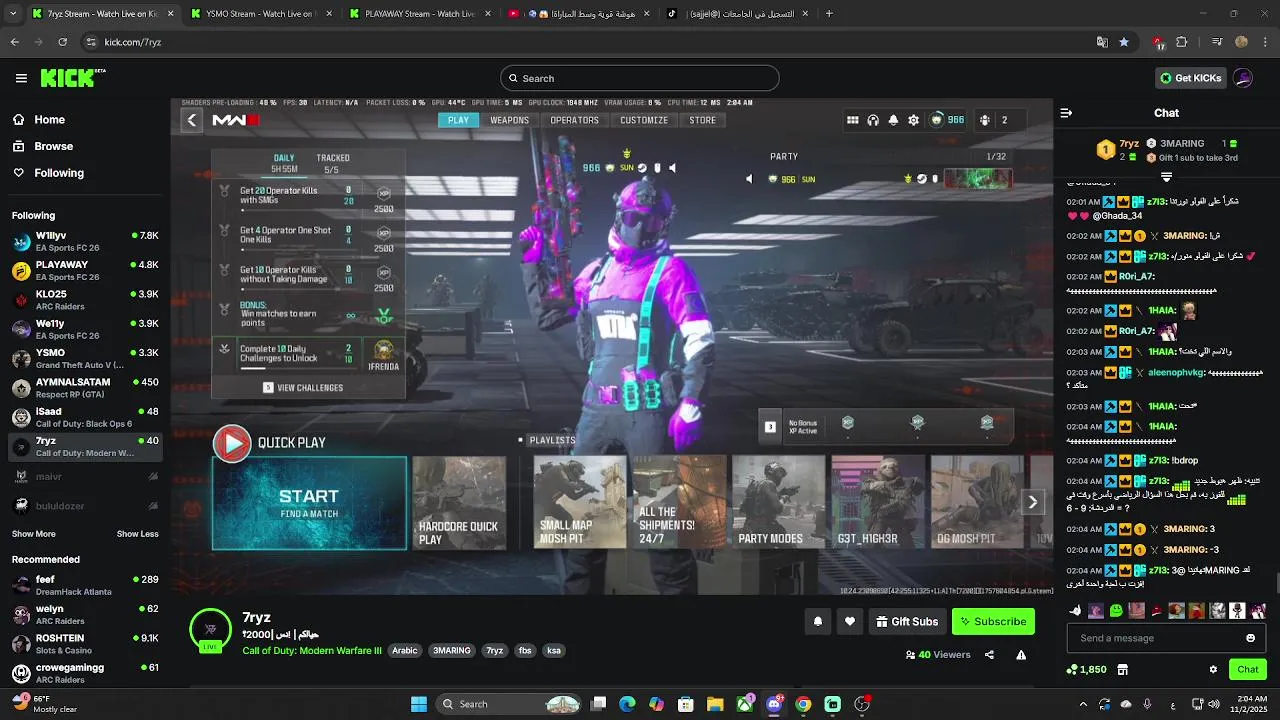Send message with green Chat button
1280x720 pixels.
pos(1248,669)
